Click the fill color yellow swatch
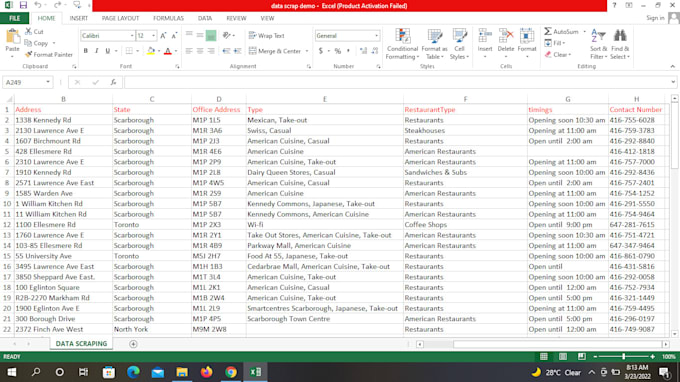Viewport: 680px width, 382px height. 150,51
